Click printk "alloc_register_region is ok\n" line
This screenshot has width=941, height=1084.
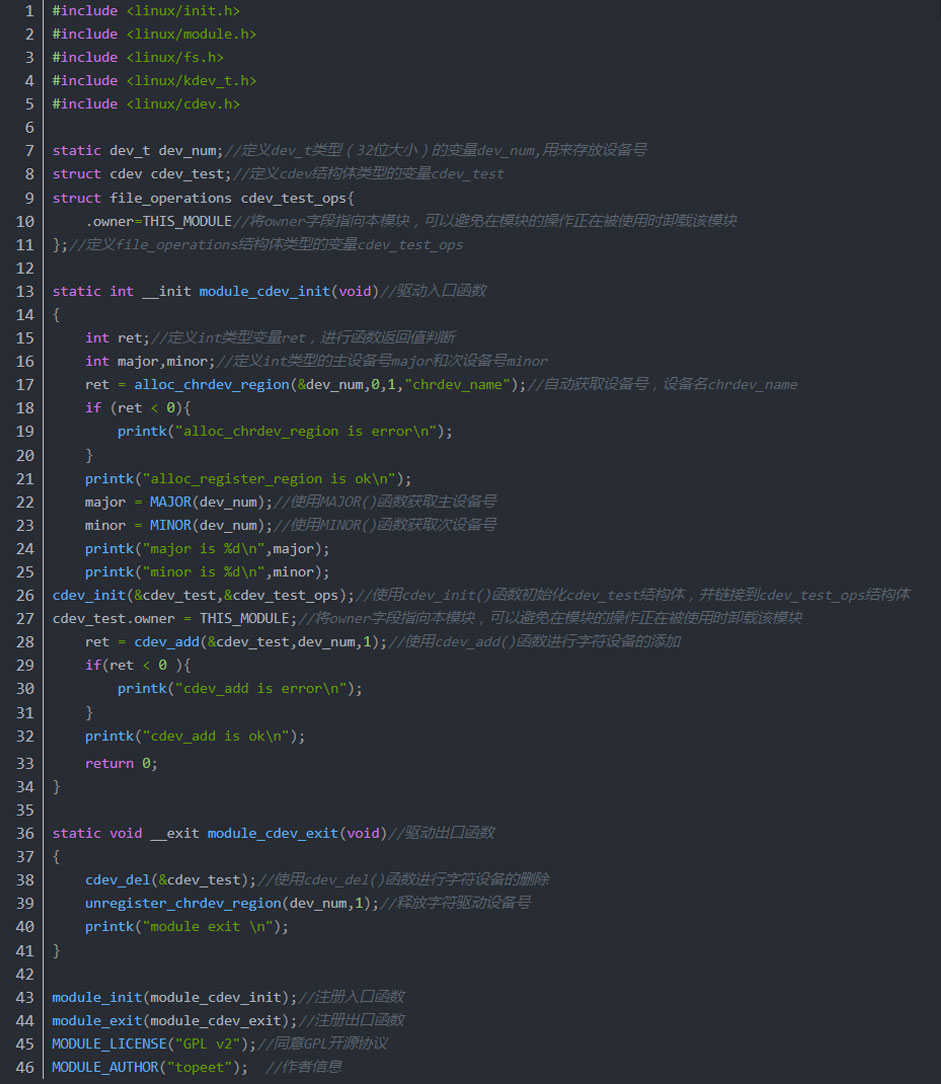(x=248, y=479)
